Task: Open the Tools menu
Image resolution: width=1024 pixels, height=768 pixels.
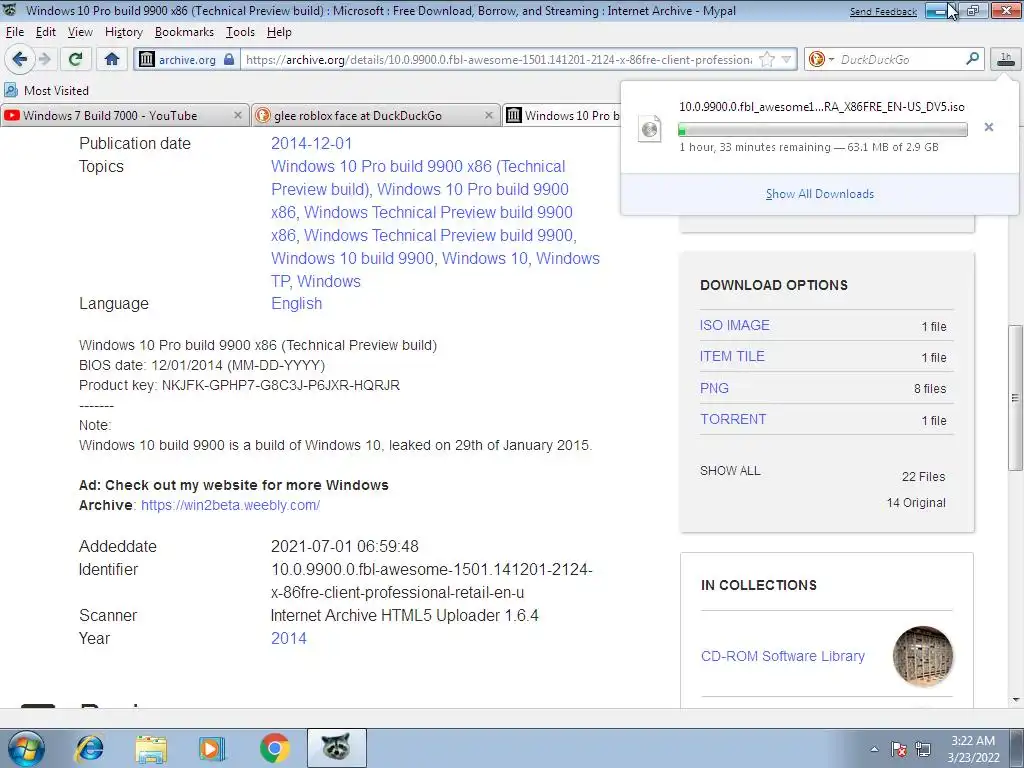Action: pos(240,32)
